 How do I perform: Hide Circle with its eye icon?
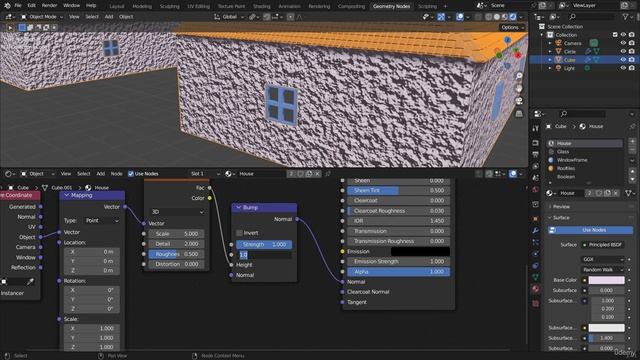(623, 51)
